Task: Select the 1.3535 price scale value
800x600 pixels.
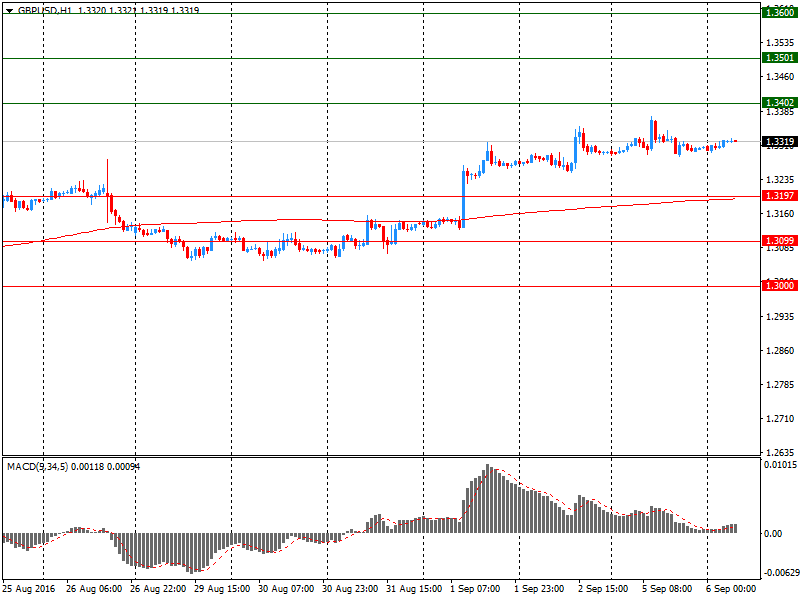Action: click(x=780, y=42)
